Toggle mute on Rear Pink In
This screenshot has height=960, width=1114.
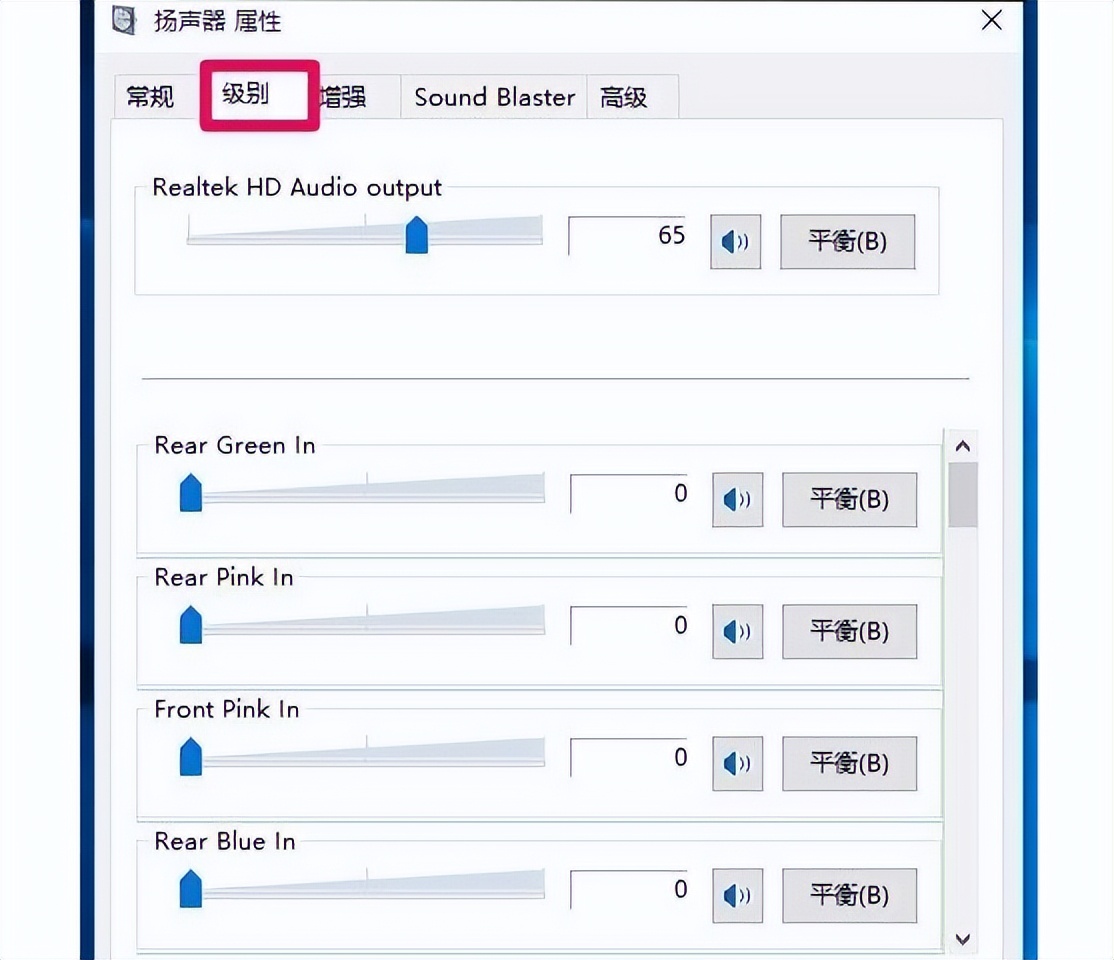[x=737, y=631]
